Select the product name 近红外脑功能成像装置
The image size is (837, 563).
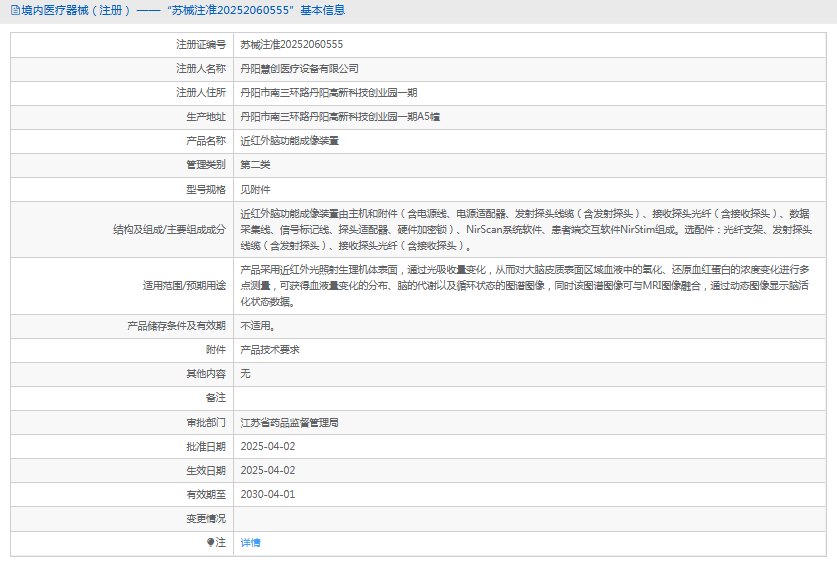click(x=289, y=140)
